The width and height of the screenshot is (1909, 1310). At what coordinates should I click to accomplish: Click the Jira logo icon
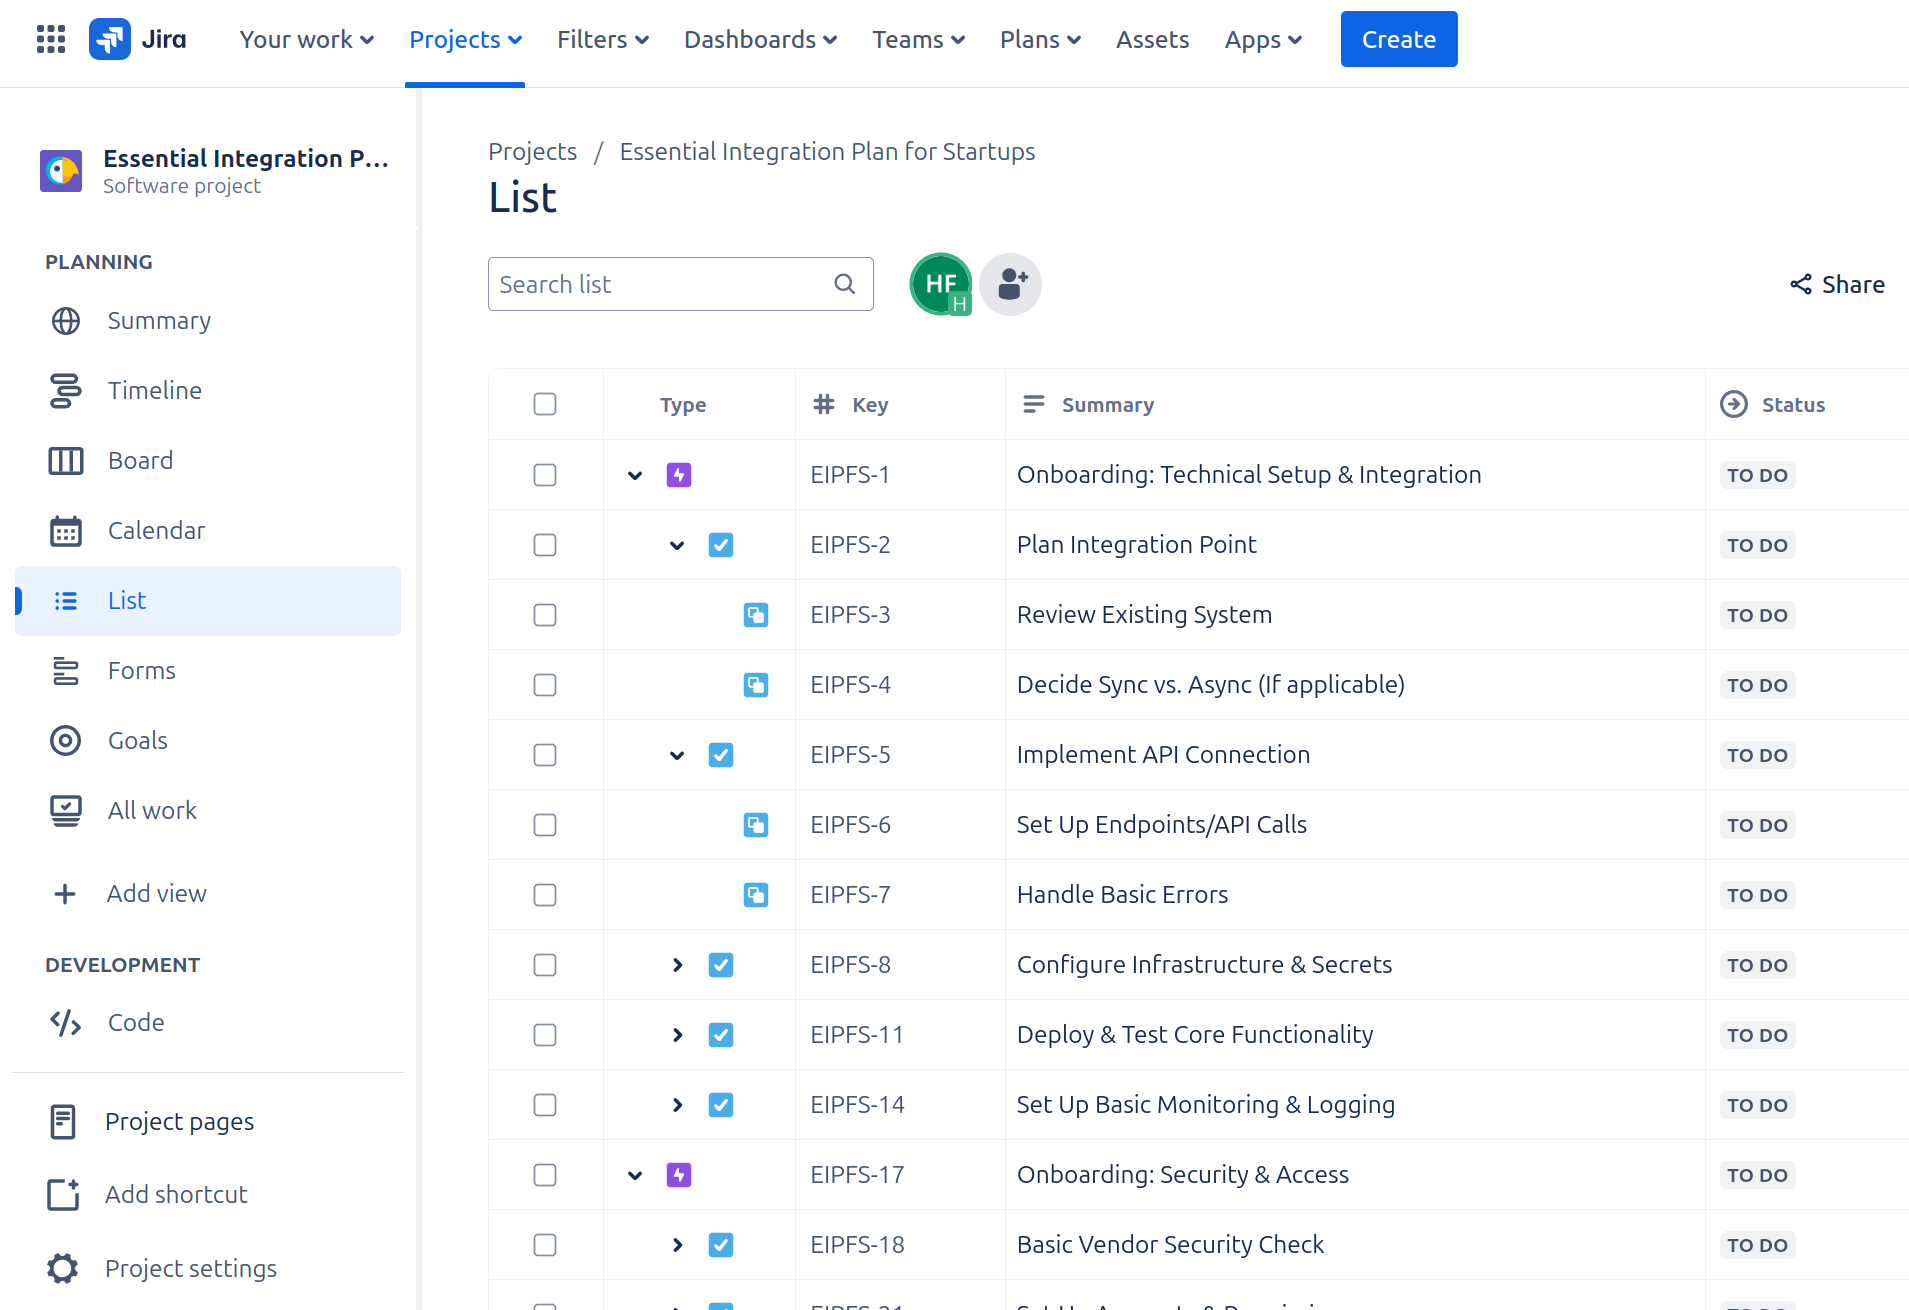[x=109, y=39]
